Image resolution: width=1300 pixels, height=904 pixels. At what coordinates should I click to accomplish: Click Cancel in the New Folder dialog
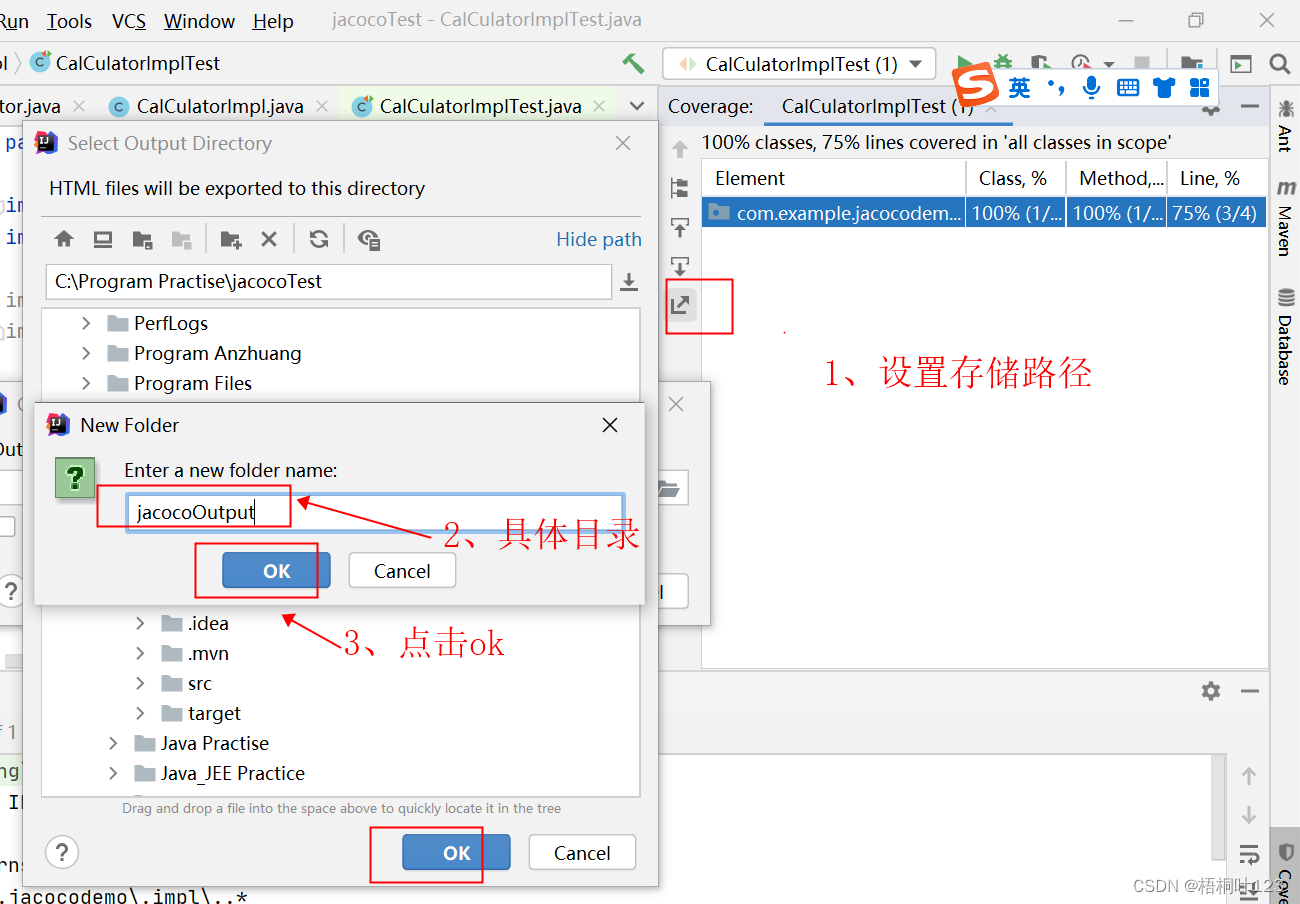point(402,571)
